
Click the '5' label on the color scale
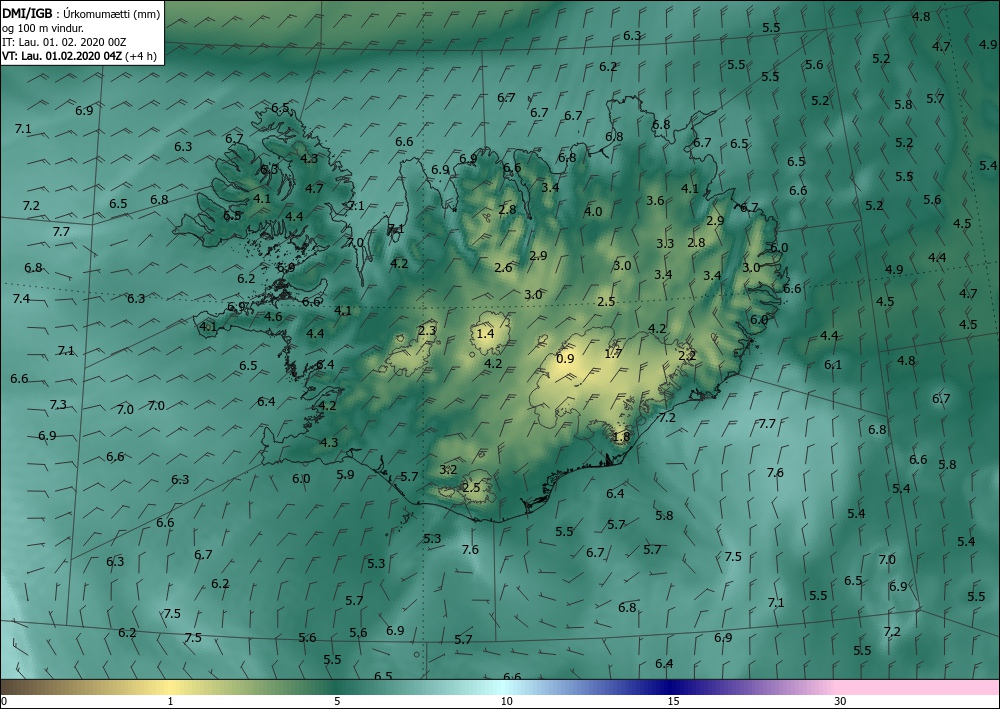[x=337, y=701]
